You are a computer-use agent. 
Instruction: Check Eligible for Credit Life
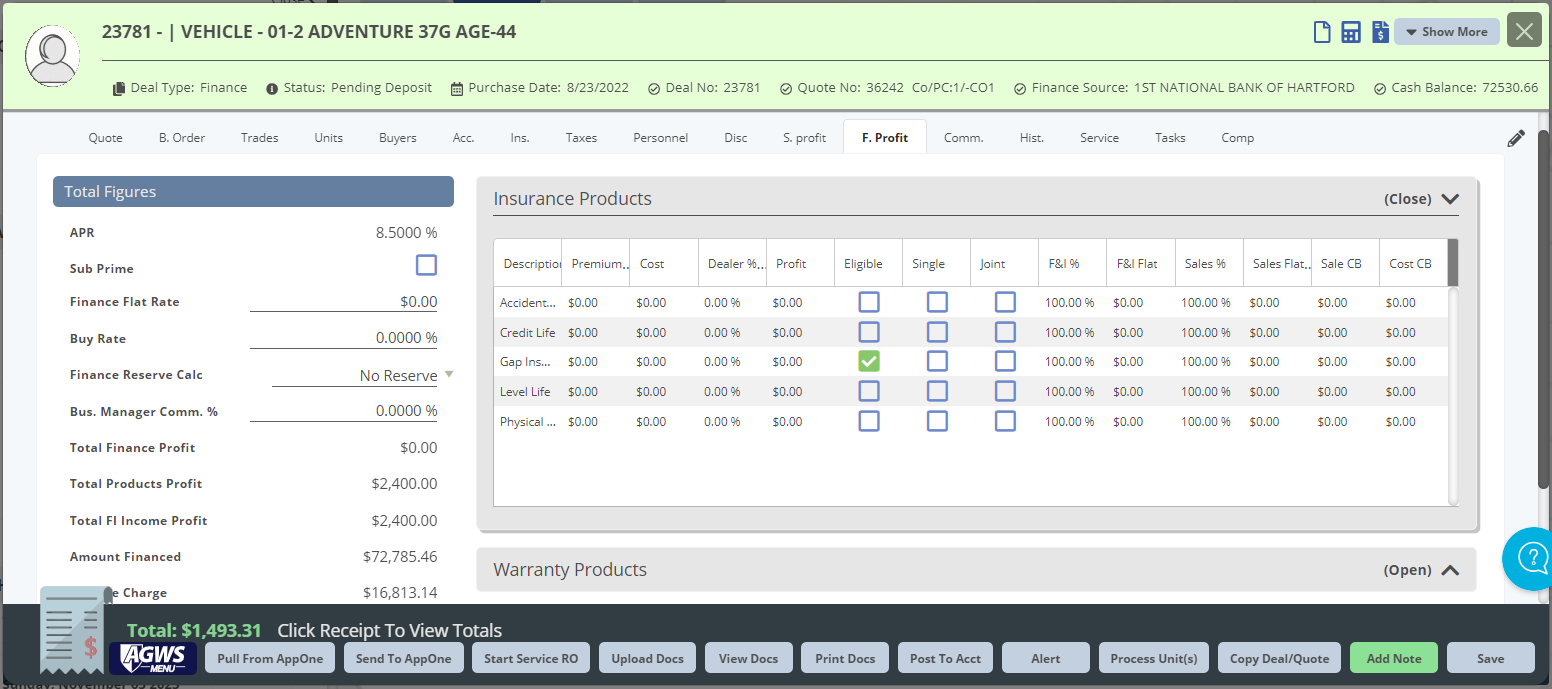(x=869, y=332)
